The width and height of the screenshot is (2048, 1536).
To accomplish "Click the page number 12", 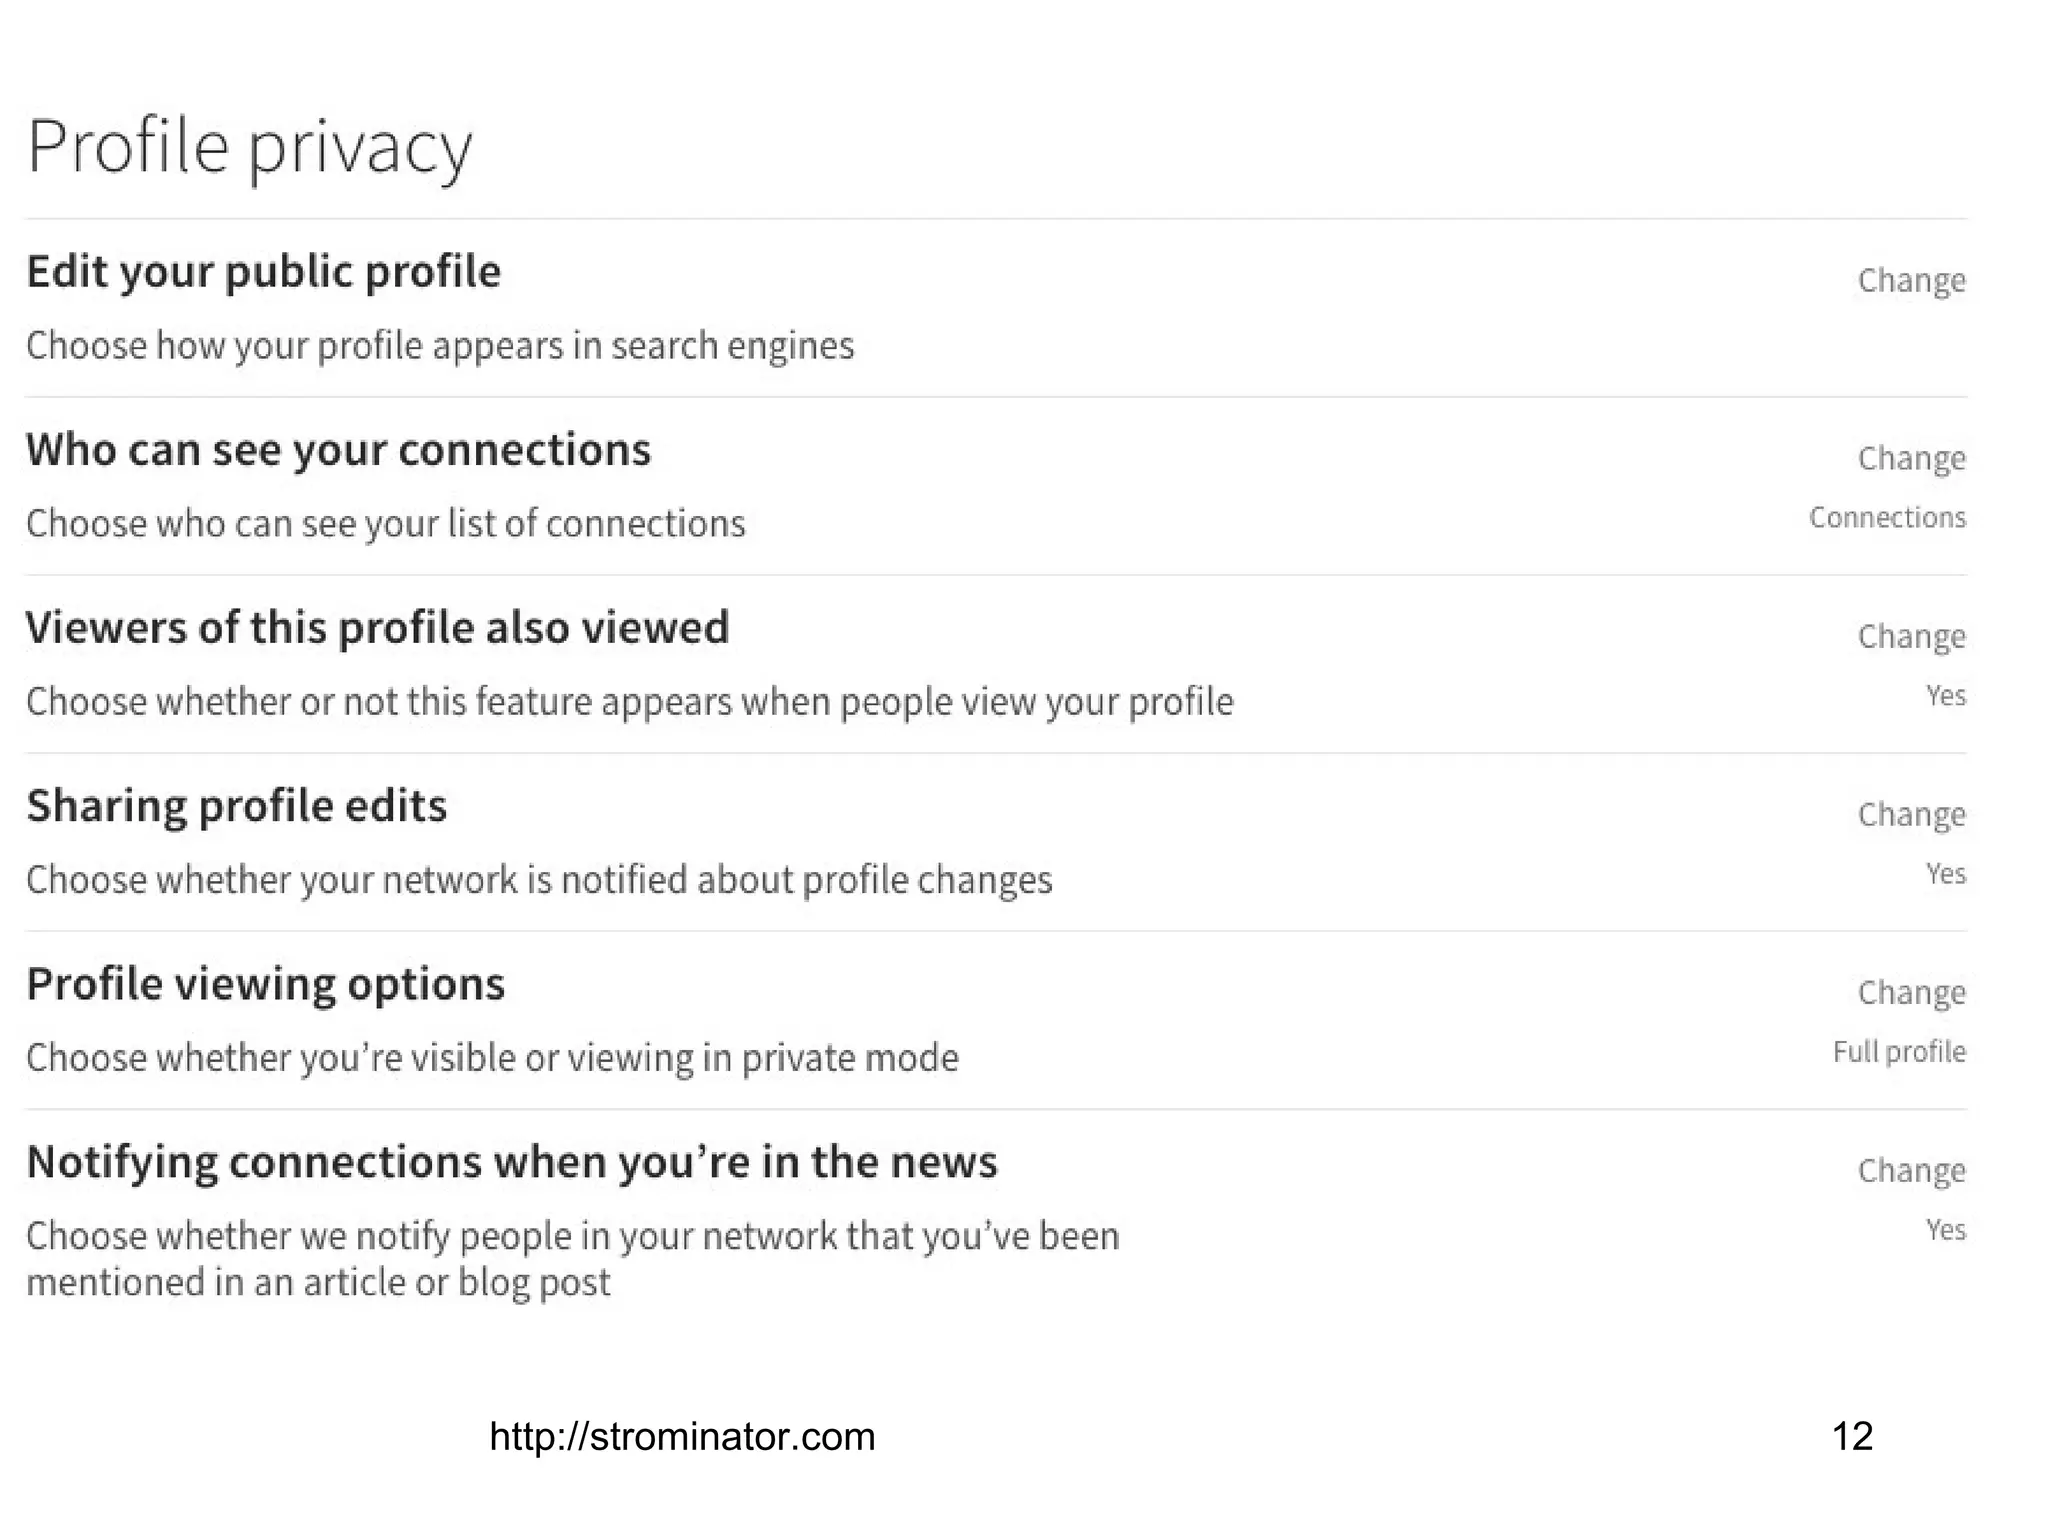I will coord(1852,1437).
